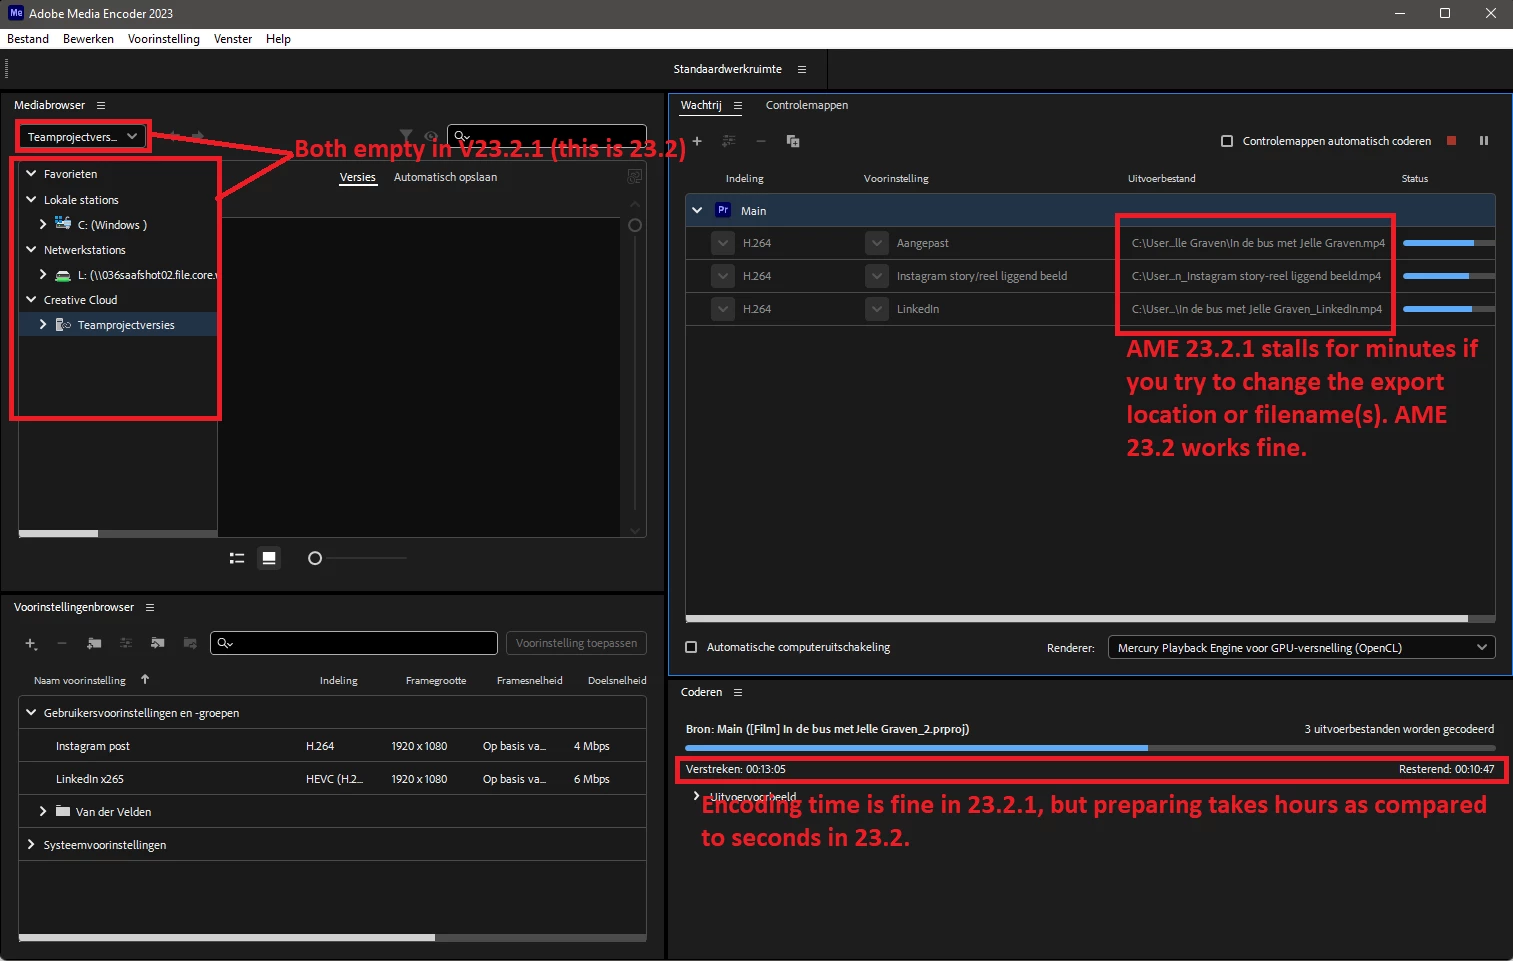Screen dimensions: 1513x961
Task: Click the Media Browser vertical zoom handle
Action: click(x=634, y=225)
